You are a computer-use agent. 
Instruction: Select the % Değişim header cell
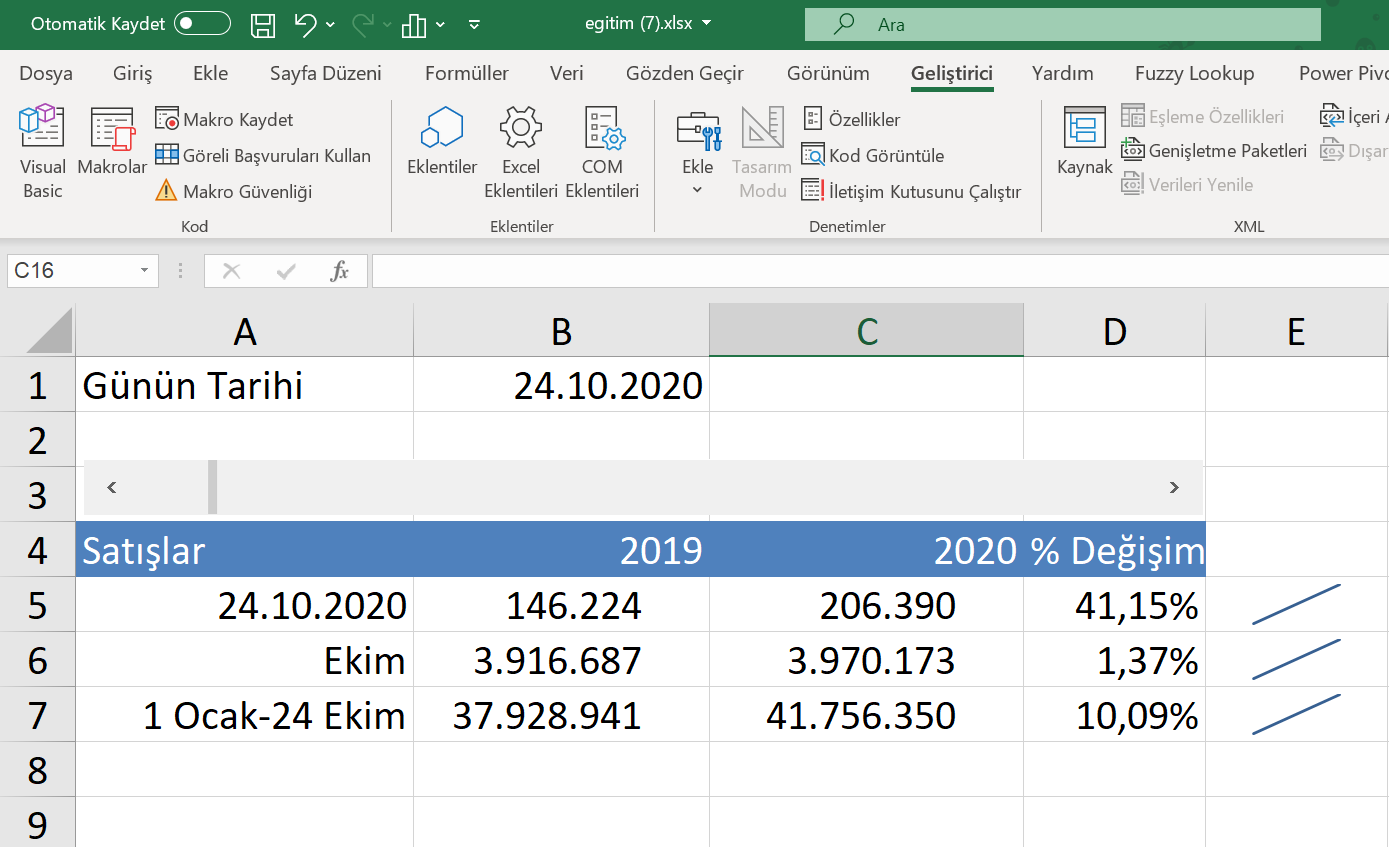(x=1115, y=550)
